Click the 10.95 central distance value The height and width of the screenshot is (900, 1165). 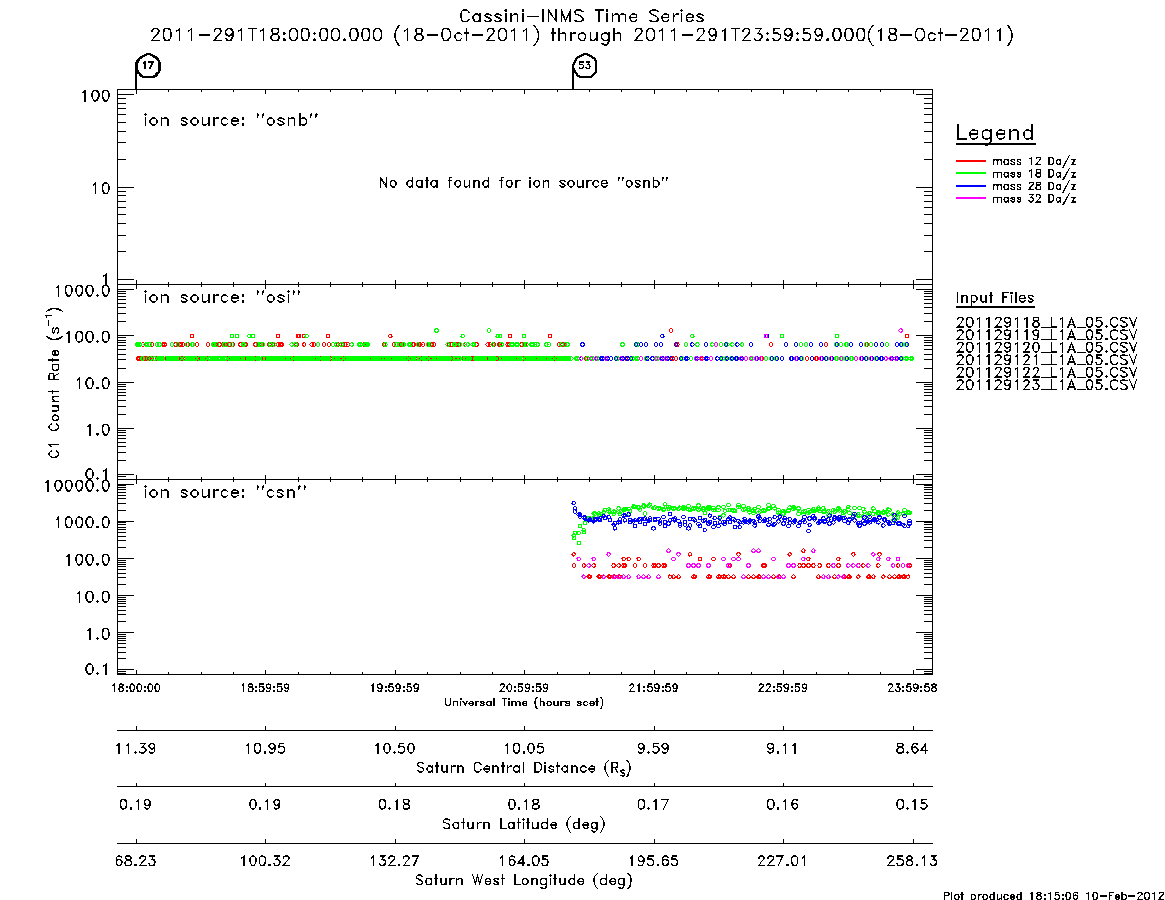point(265,748)
